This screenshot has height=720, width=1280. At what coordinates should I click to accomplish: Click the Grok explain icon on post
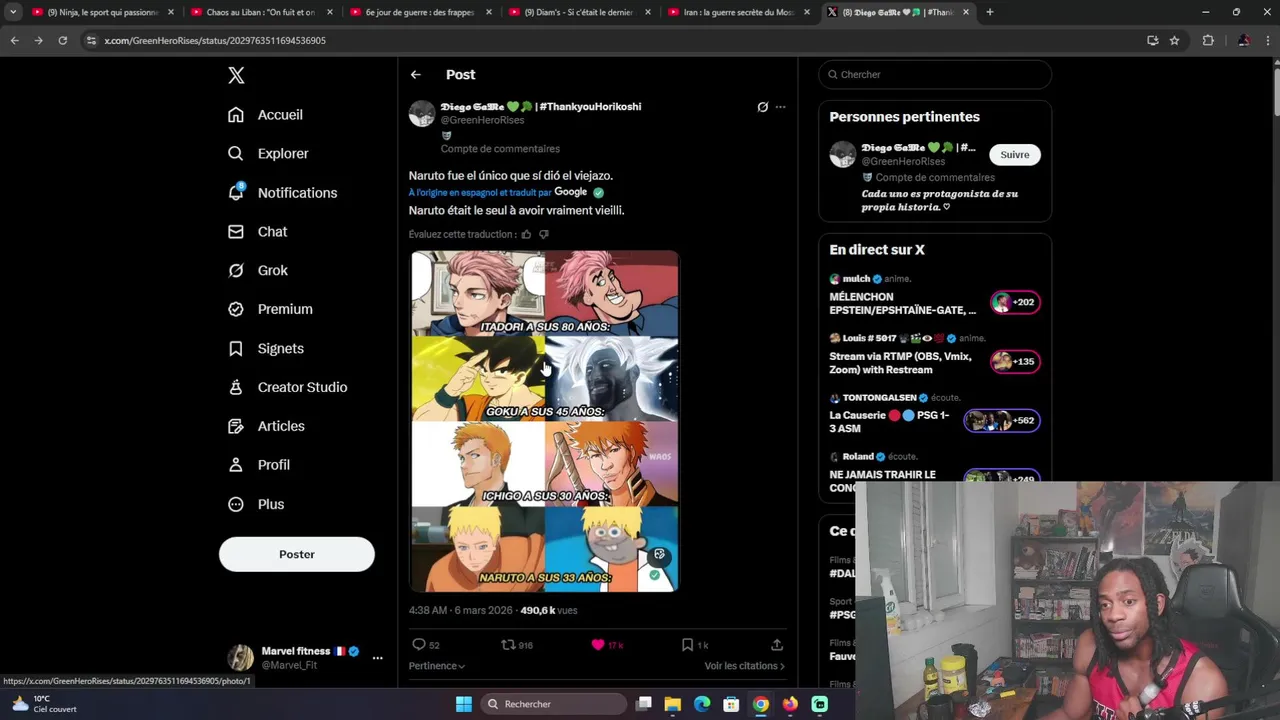click(x=762, y=107)
